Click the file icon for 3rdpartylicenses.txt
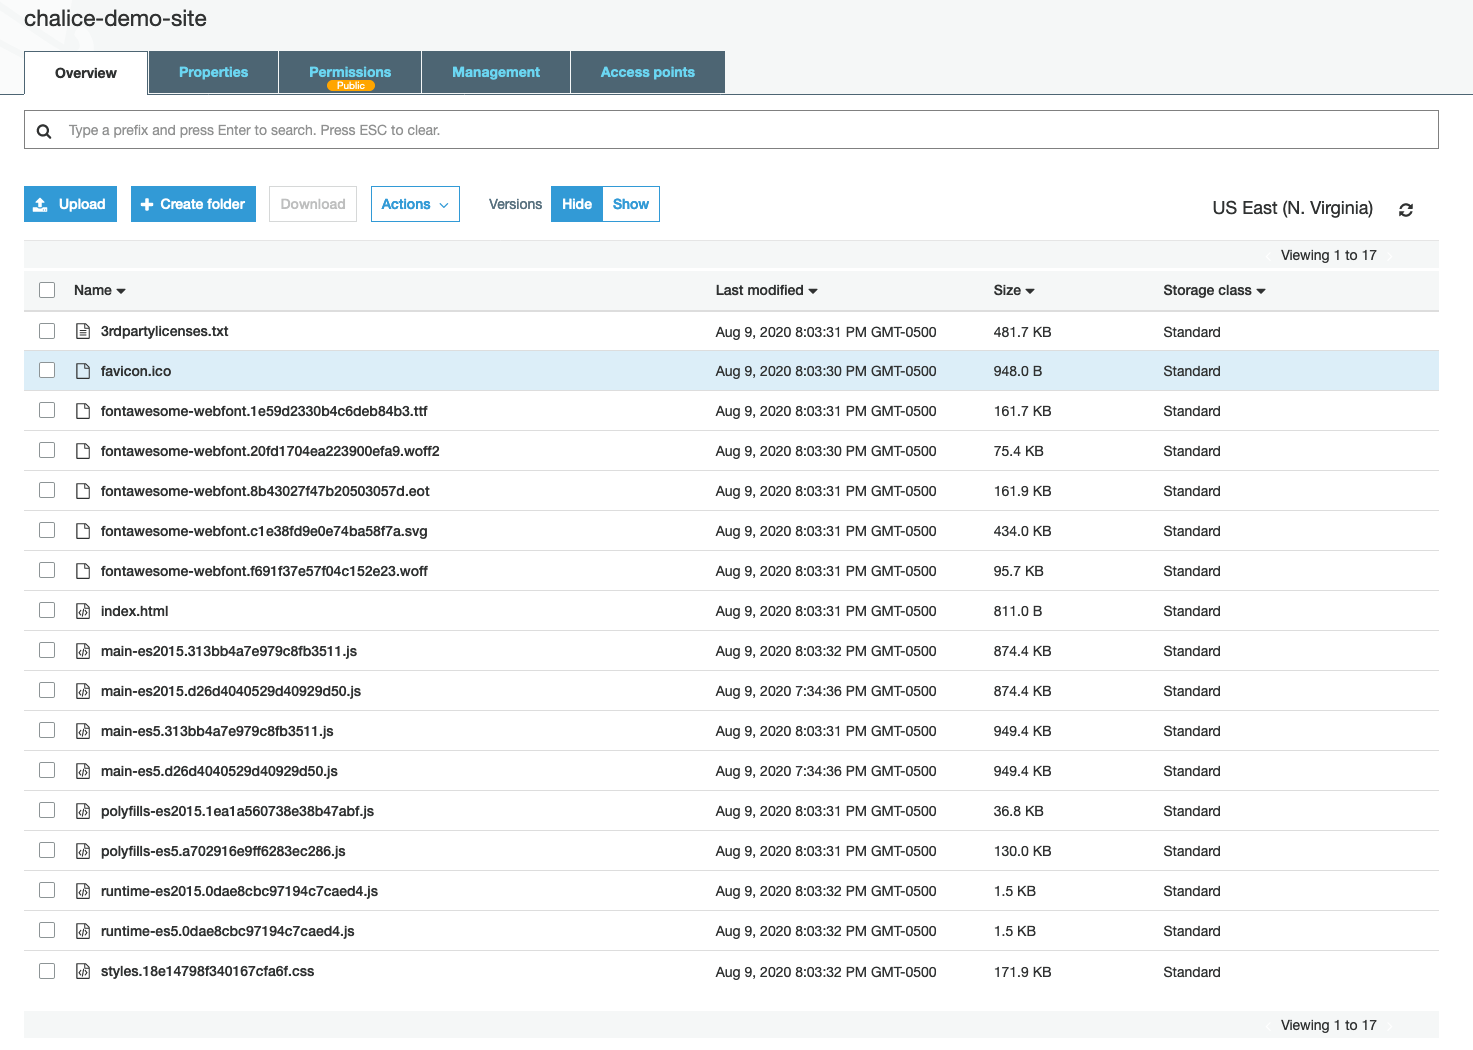This screenshot has height=1050, width=1473. click(x=84, y=331)
